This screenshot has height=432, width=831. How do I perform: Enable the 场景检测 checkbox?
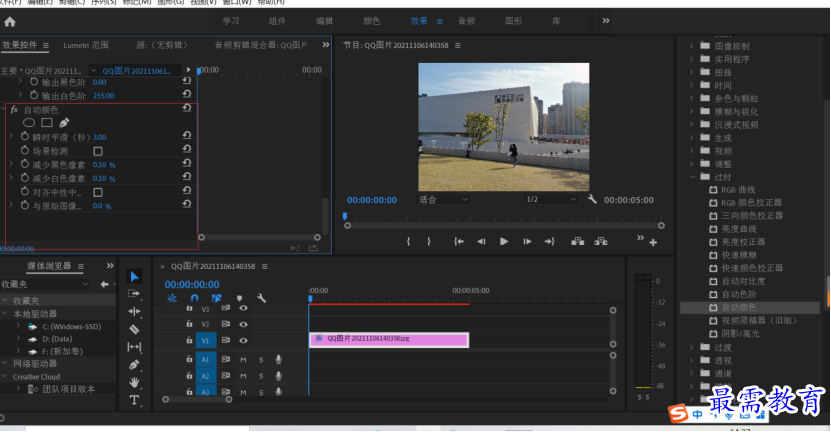98,151
